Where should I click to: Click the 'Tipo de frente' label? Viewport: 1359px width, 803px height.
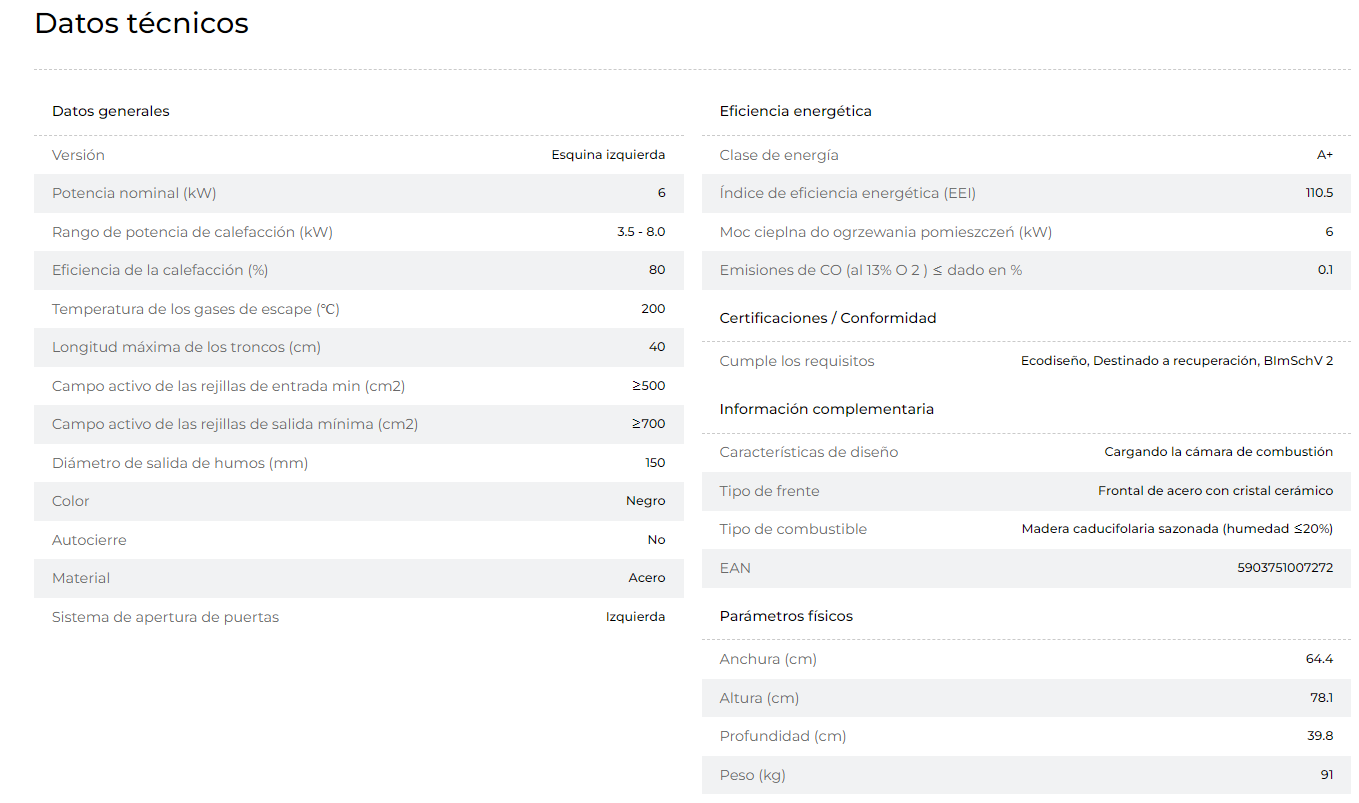[x=770, y=491]
